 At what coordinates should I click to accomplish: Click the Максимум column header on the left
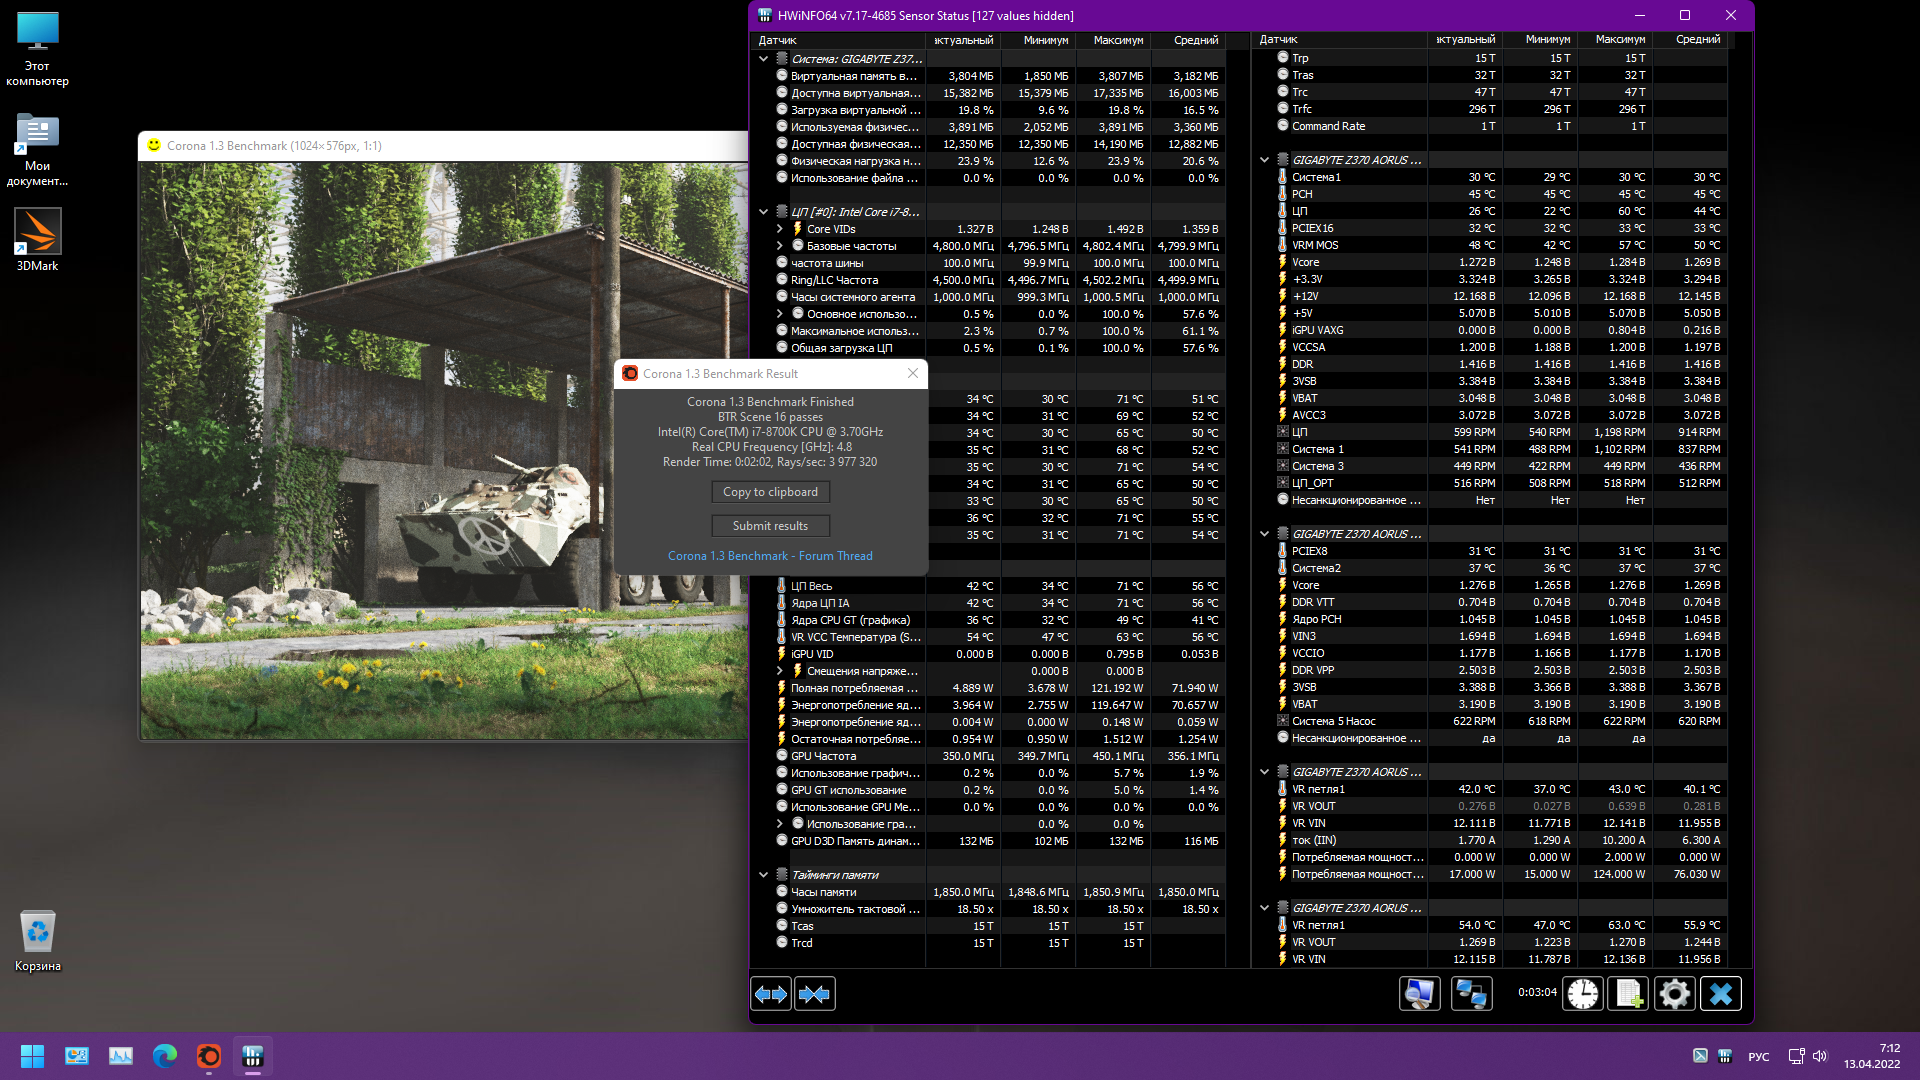(1117, 40)
